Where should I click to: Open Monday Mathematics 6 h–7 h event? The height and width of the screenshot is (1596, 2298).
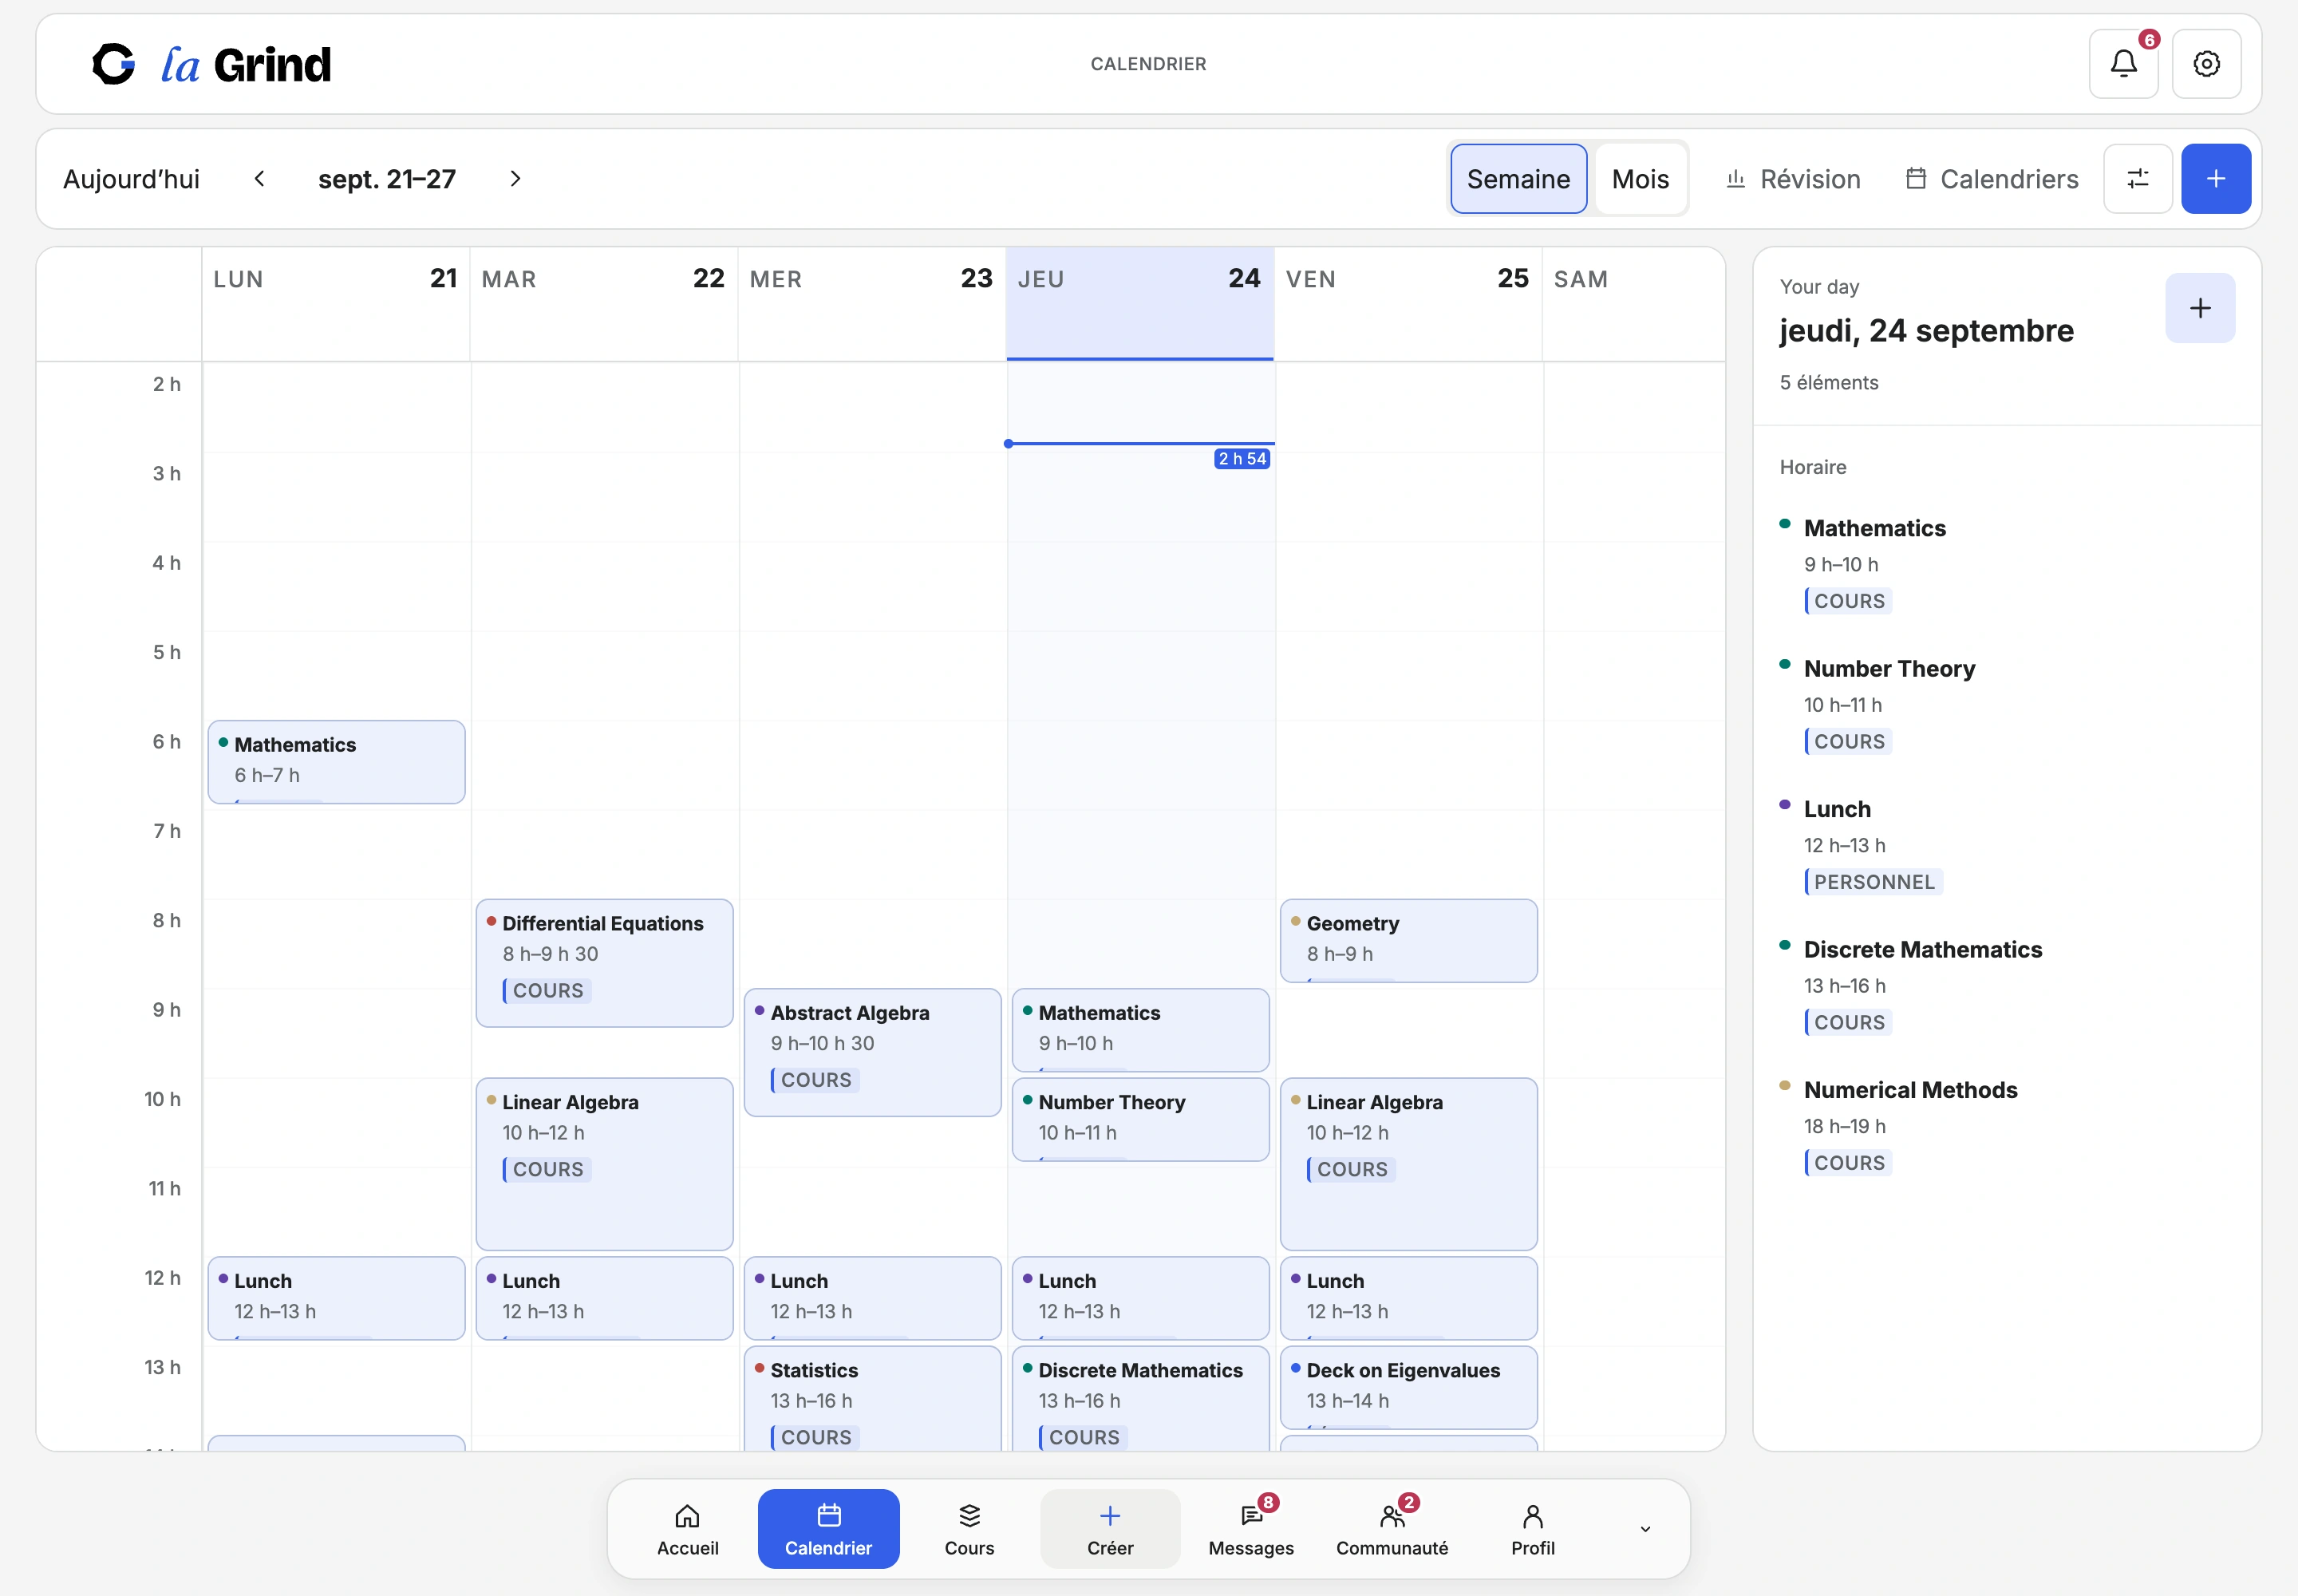(x=336, y=761)
